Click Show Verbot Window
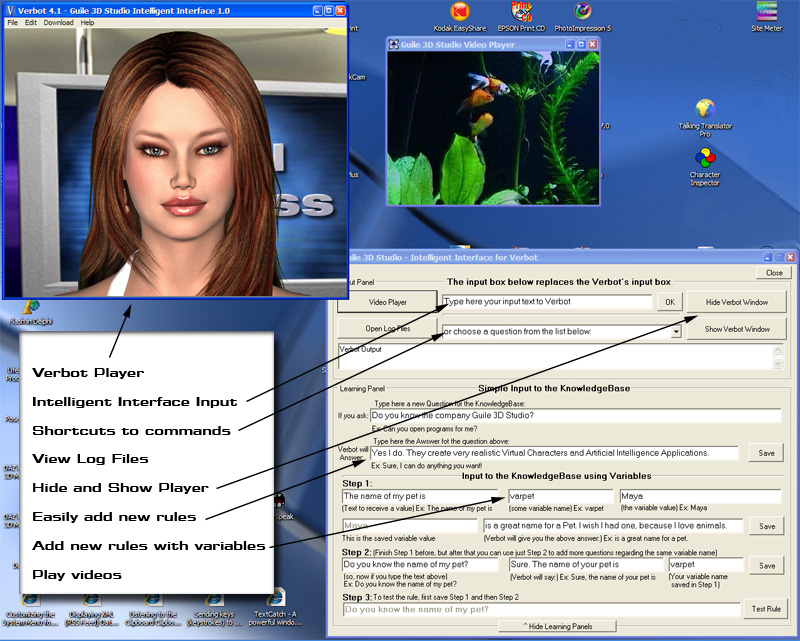The height and width of the screenshot is (641, 800). click(737, 329)
